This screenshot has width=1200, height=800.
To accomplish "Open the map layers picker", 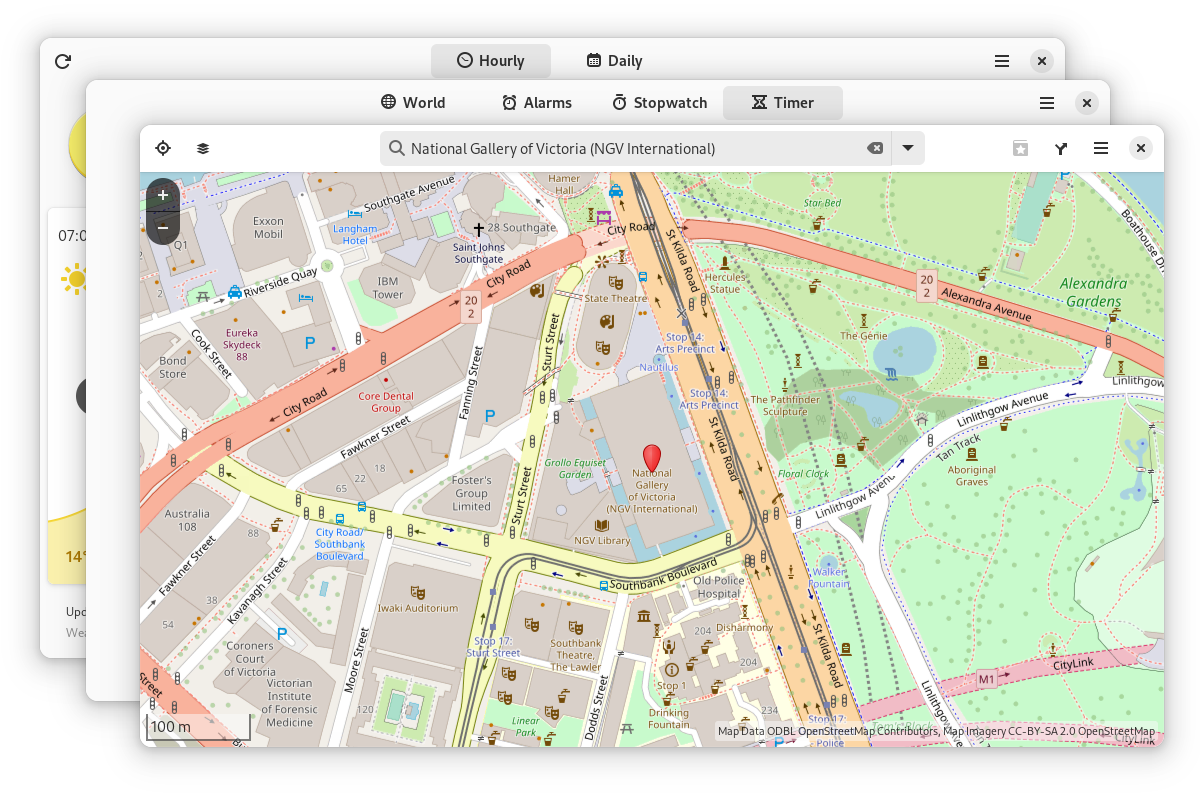I will point(203,148).
